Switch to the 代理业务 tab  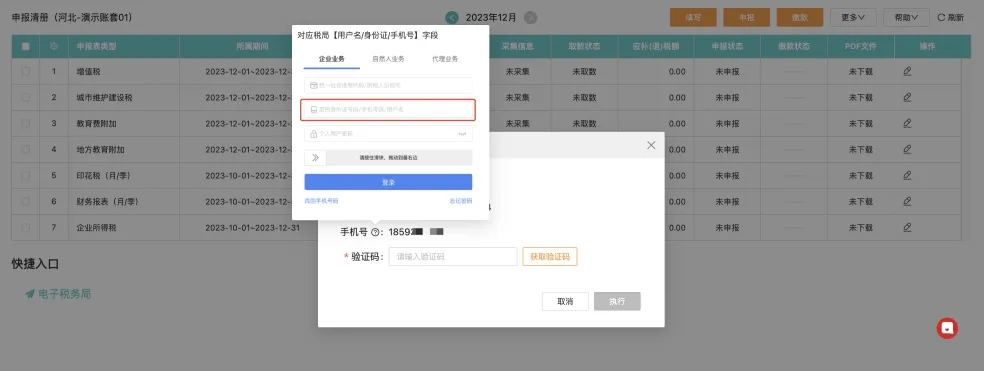pyautogui.click(x=445, y=59)
